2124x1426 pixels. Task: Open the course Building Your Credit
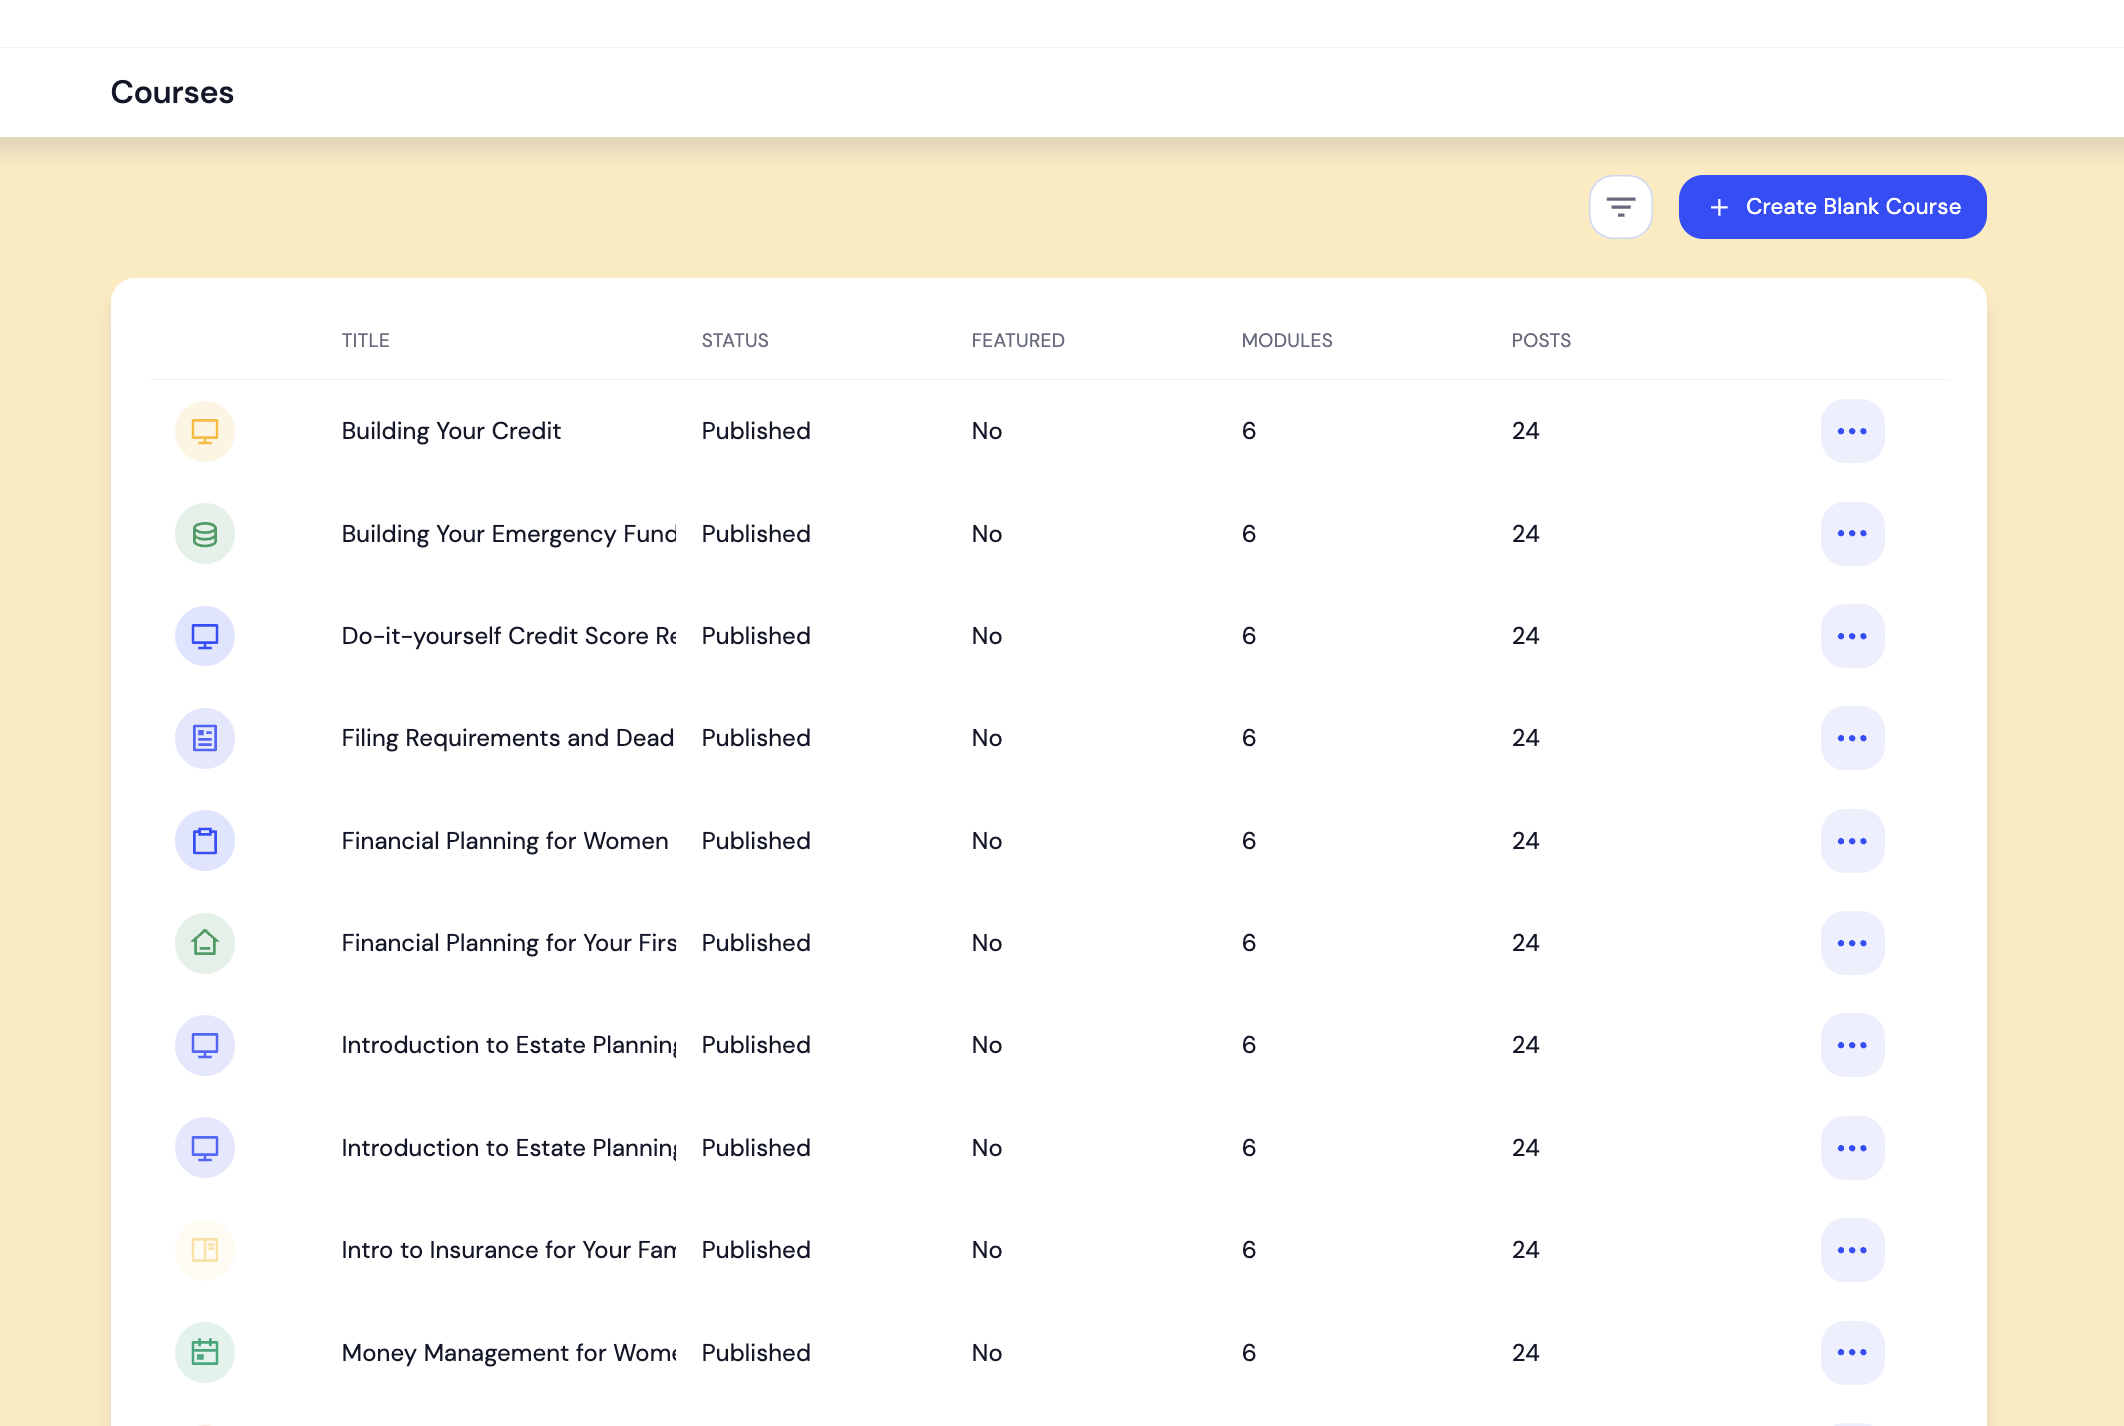coord(450,431)
